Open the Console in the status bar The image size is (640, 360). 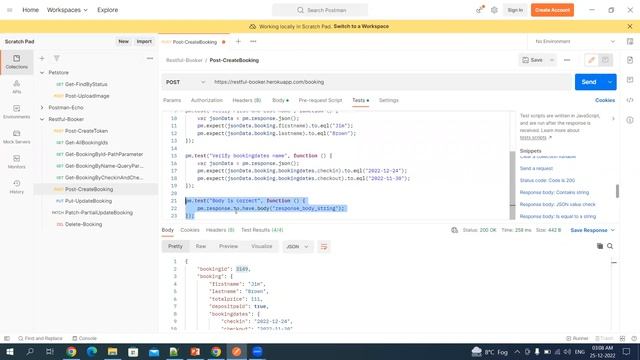coord(84,338)
